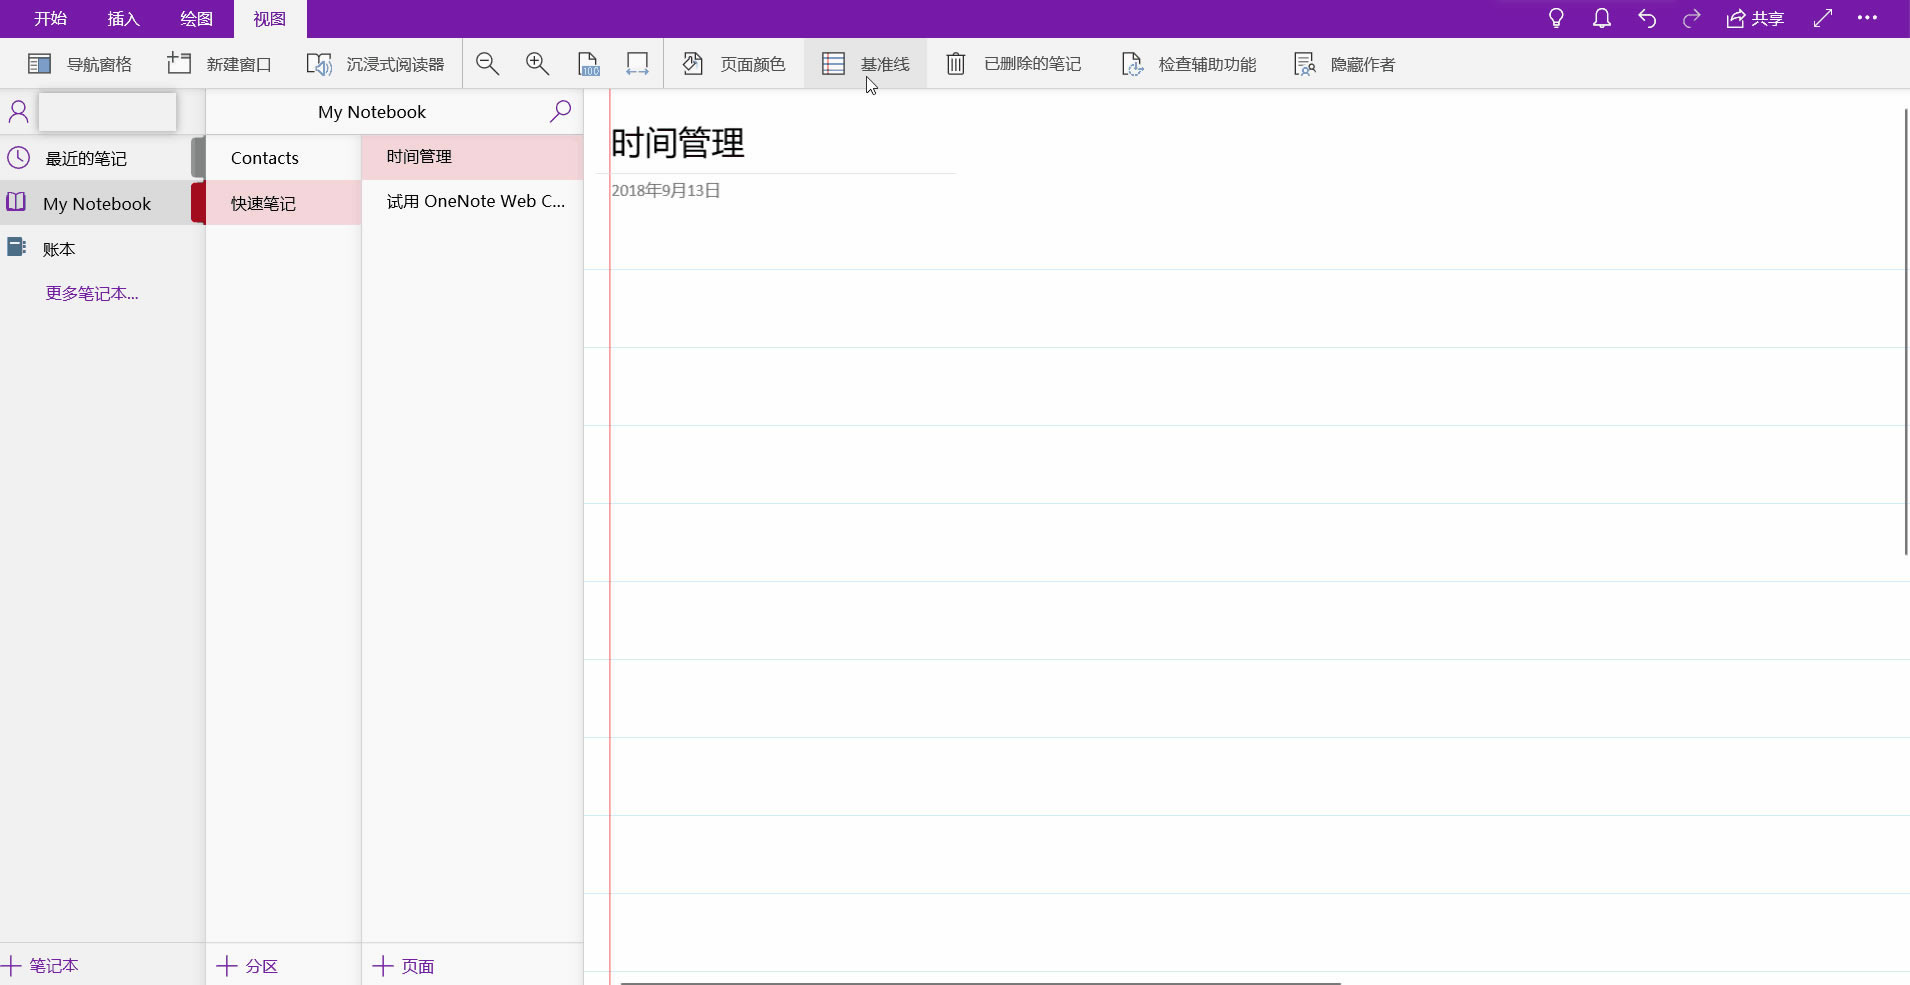Click the zoom in magnifier icon
This screenshot has width=1910, height=985.
click(x=538, y=63)
